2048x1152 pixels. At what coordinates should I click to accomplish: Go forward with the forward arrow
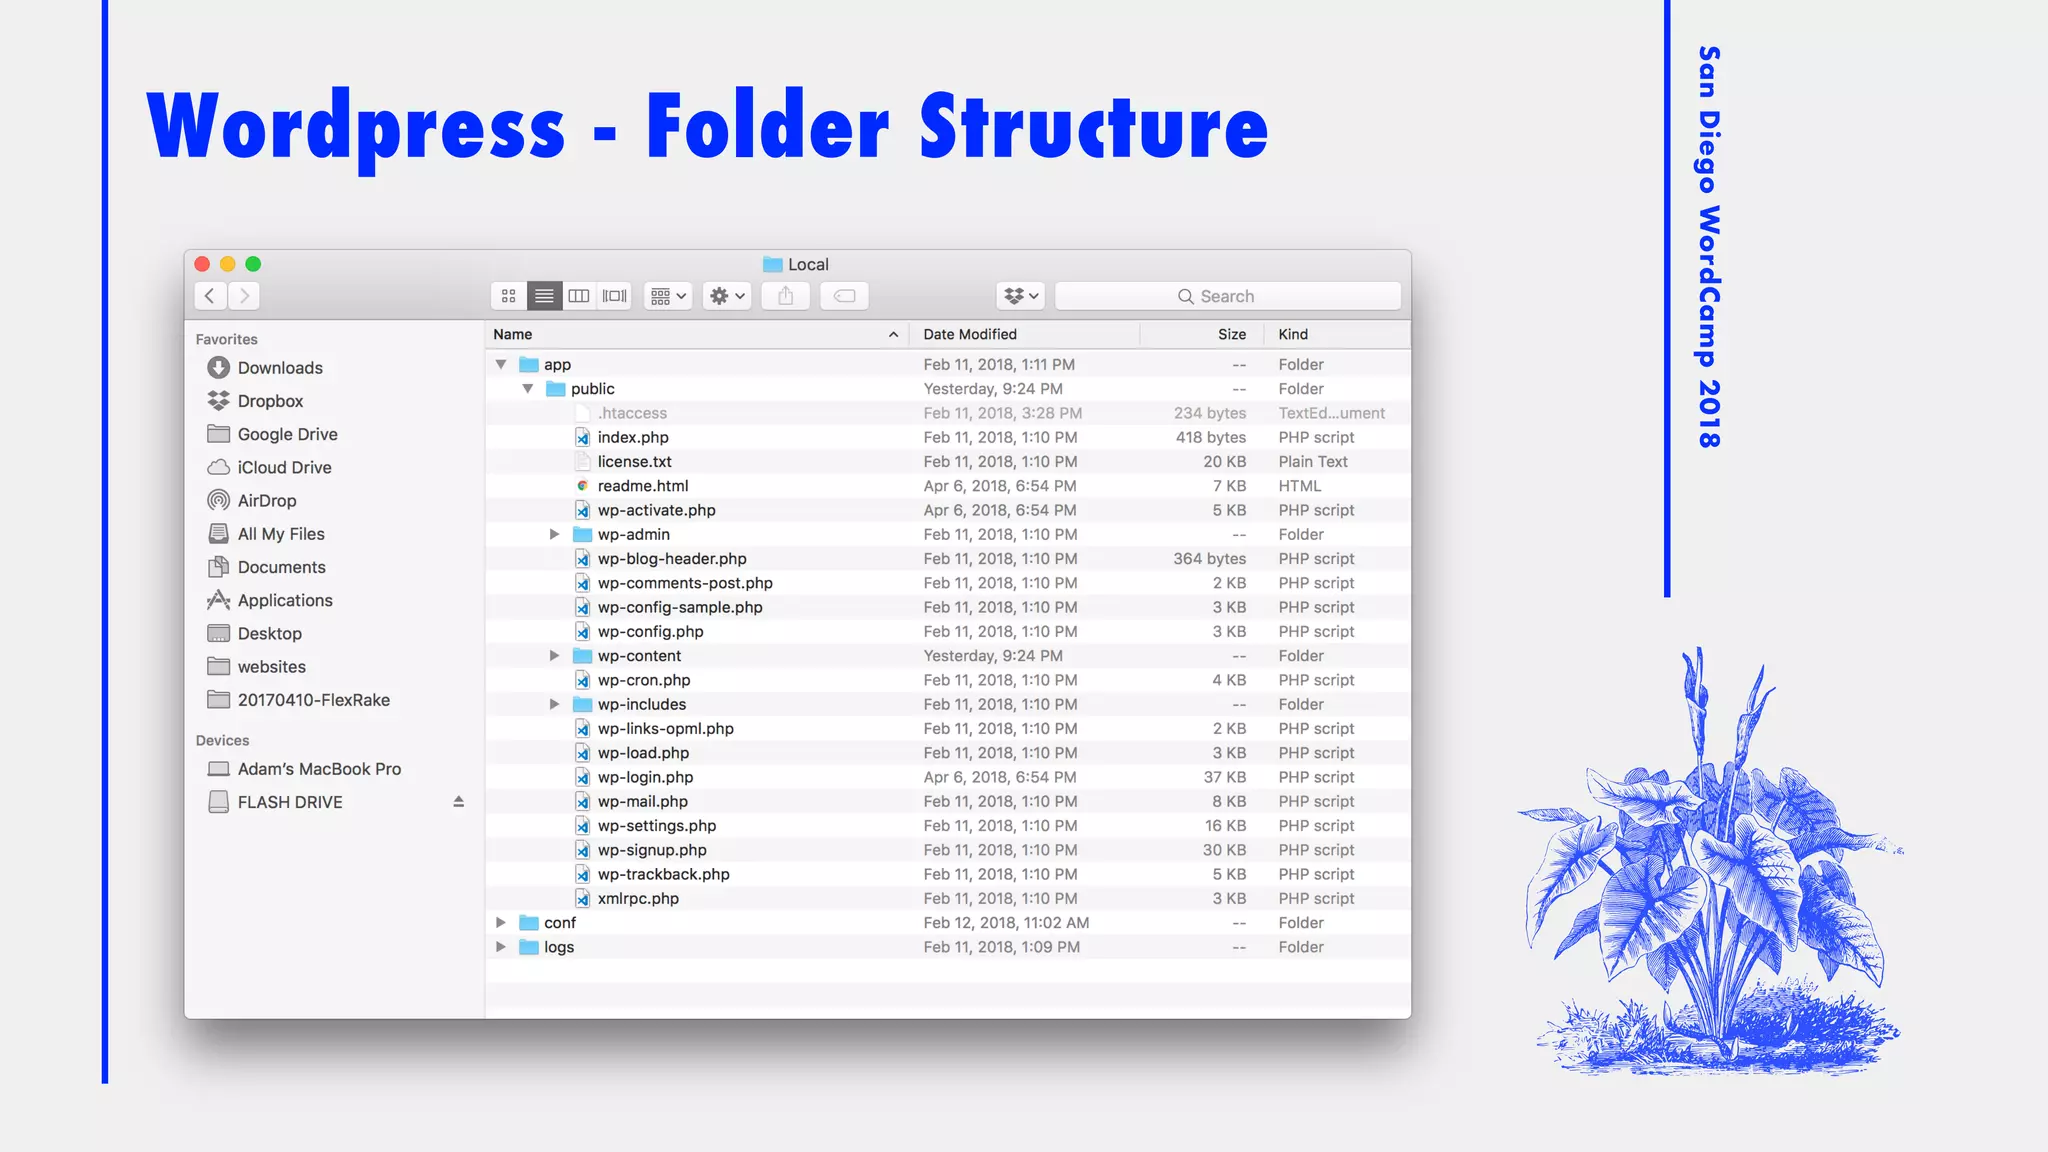coord(244,296)
